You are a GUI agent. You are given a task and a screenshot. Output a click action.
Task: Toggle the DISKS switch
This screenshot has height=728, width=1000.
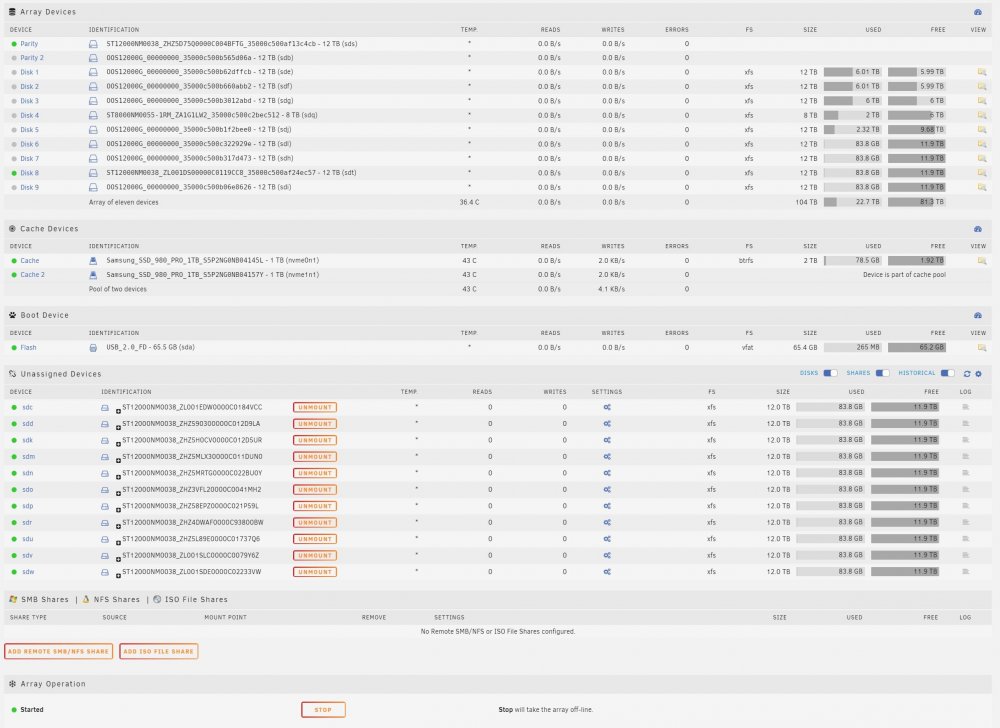click(830, 374)
